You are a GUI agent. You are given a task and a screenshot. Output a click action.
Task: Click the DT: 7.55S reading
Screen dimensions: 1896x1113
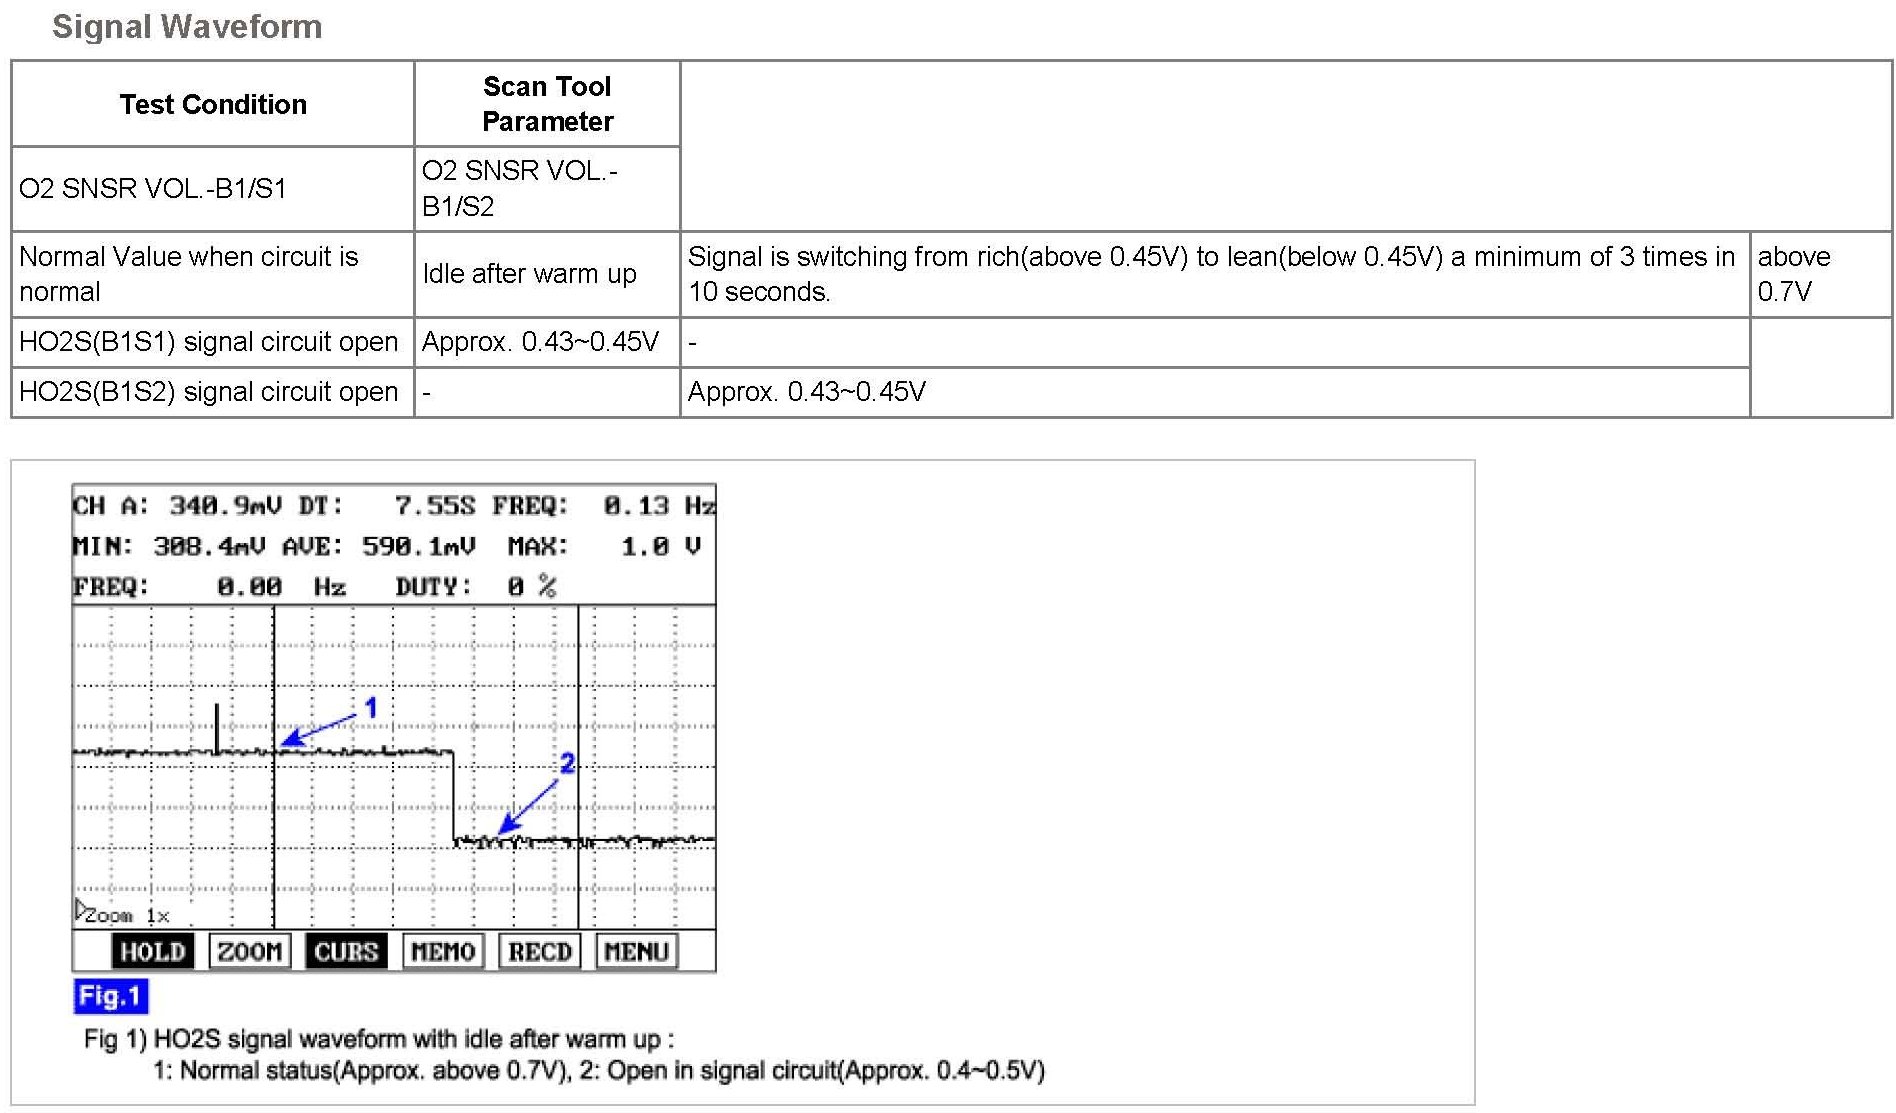pyautogui.click(x=387, y=506)
